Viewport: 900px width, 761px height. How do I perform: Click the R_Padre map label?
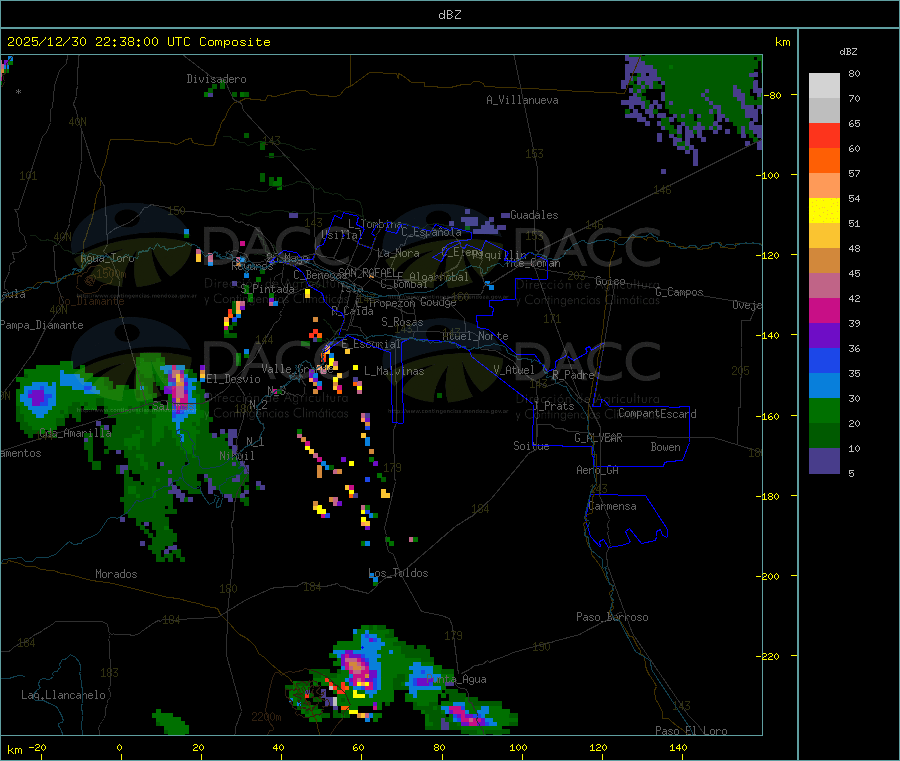pyautogui.click(x=573, y=375)
